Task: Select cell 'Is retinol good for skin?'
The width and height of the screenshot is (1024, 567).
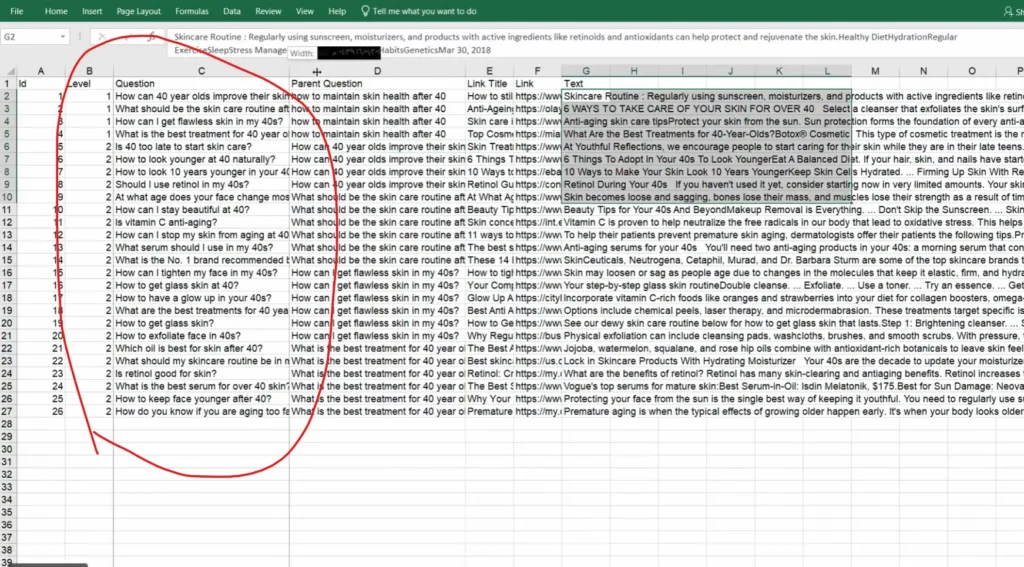Action: click(201, 374)
